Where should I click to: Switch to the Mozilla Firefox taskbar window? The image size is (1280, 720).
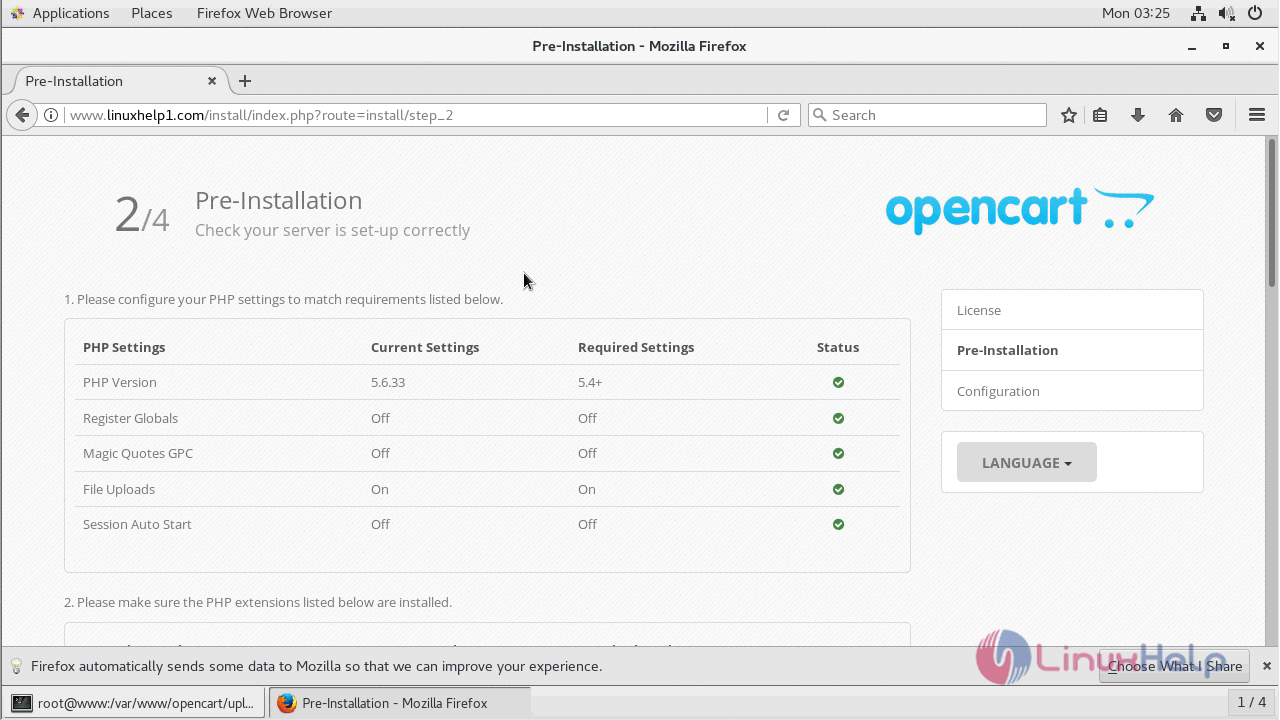pos(398,703)
